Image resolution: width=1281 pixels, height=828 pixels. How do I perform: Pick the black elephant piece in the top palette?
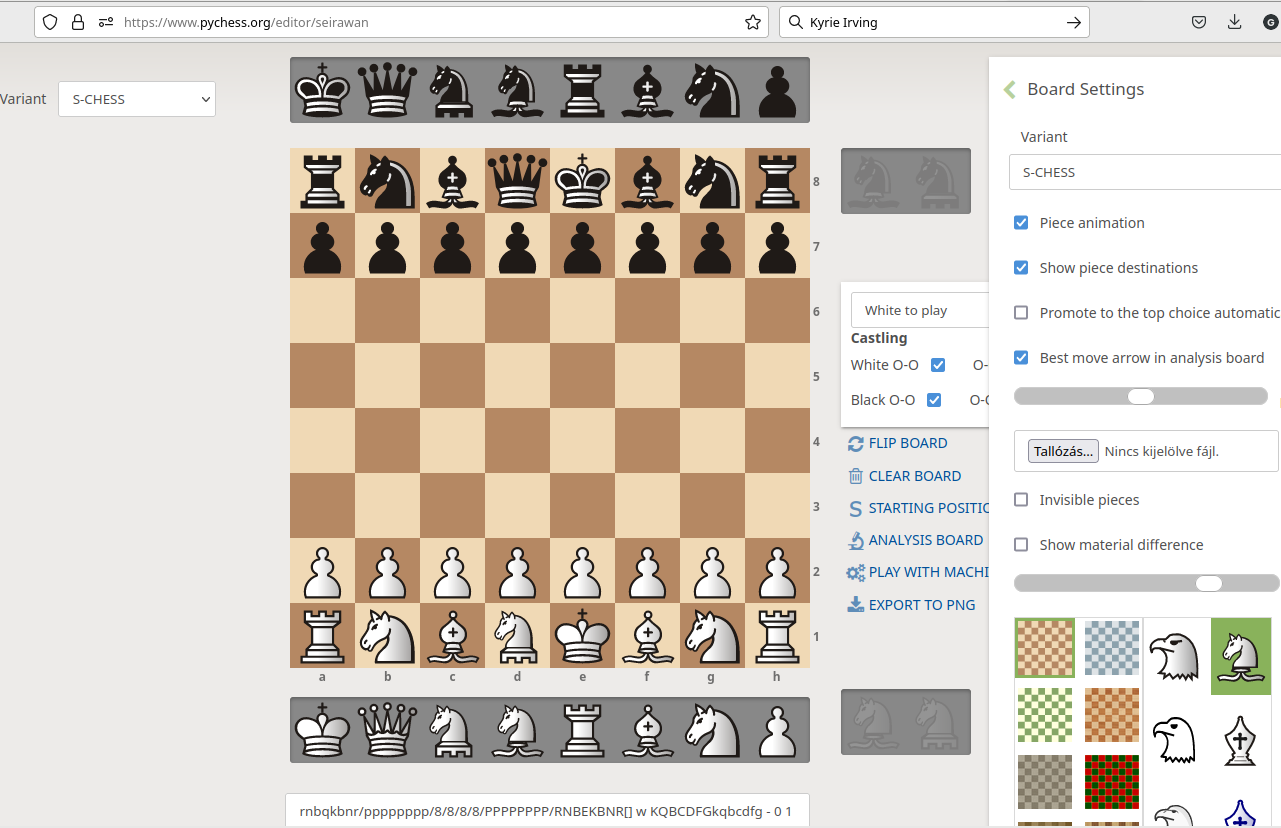[452, 91]
